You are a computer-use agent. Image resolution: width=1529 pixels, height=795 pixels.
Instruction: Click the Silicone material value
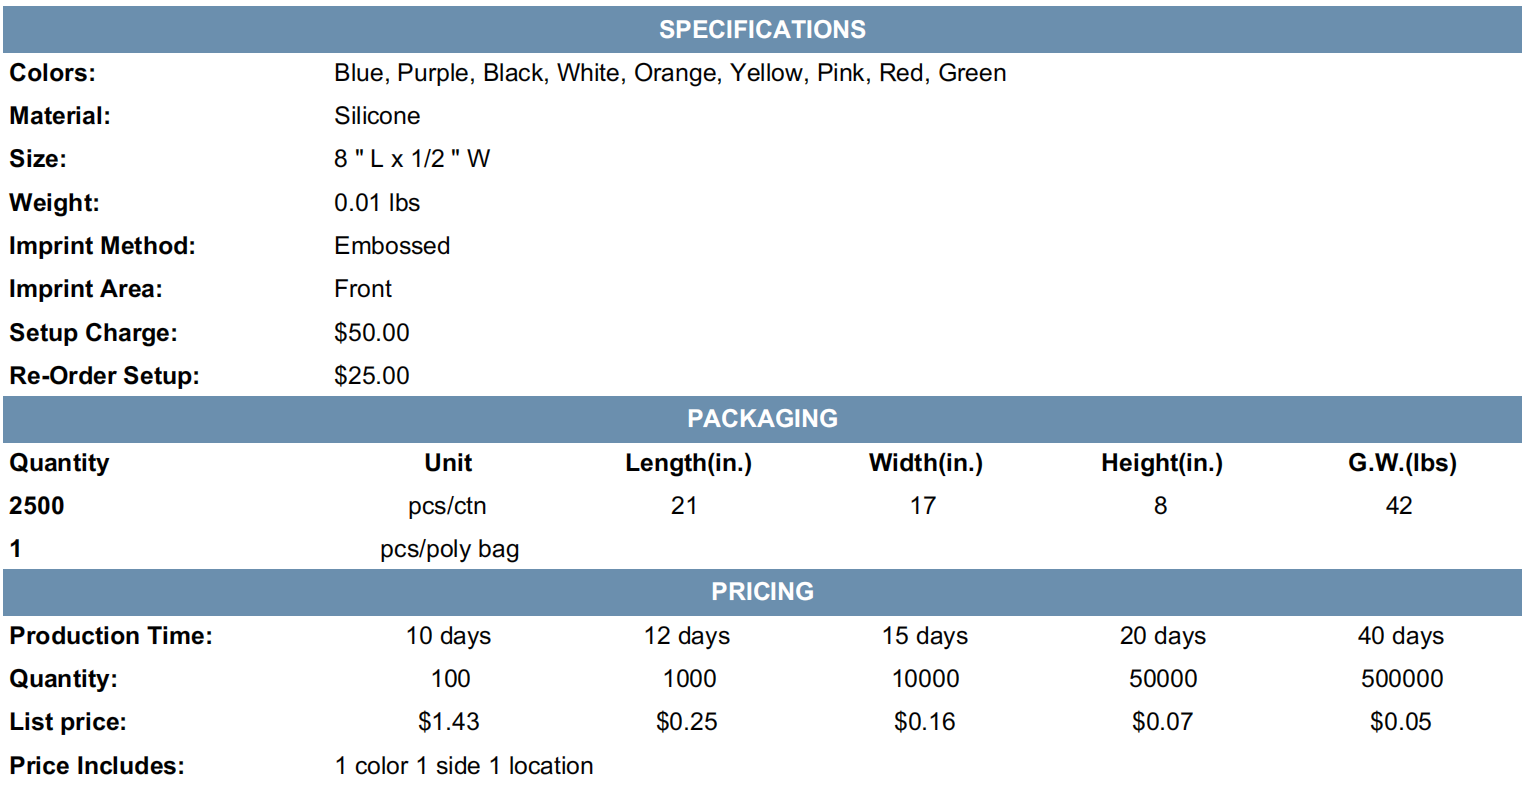(377, 116)
